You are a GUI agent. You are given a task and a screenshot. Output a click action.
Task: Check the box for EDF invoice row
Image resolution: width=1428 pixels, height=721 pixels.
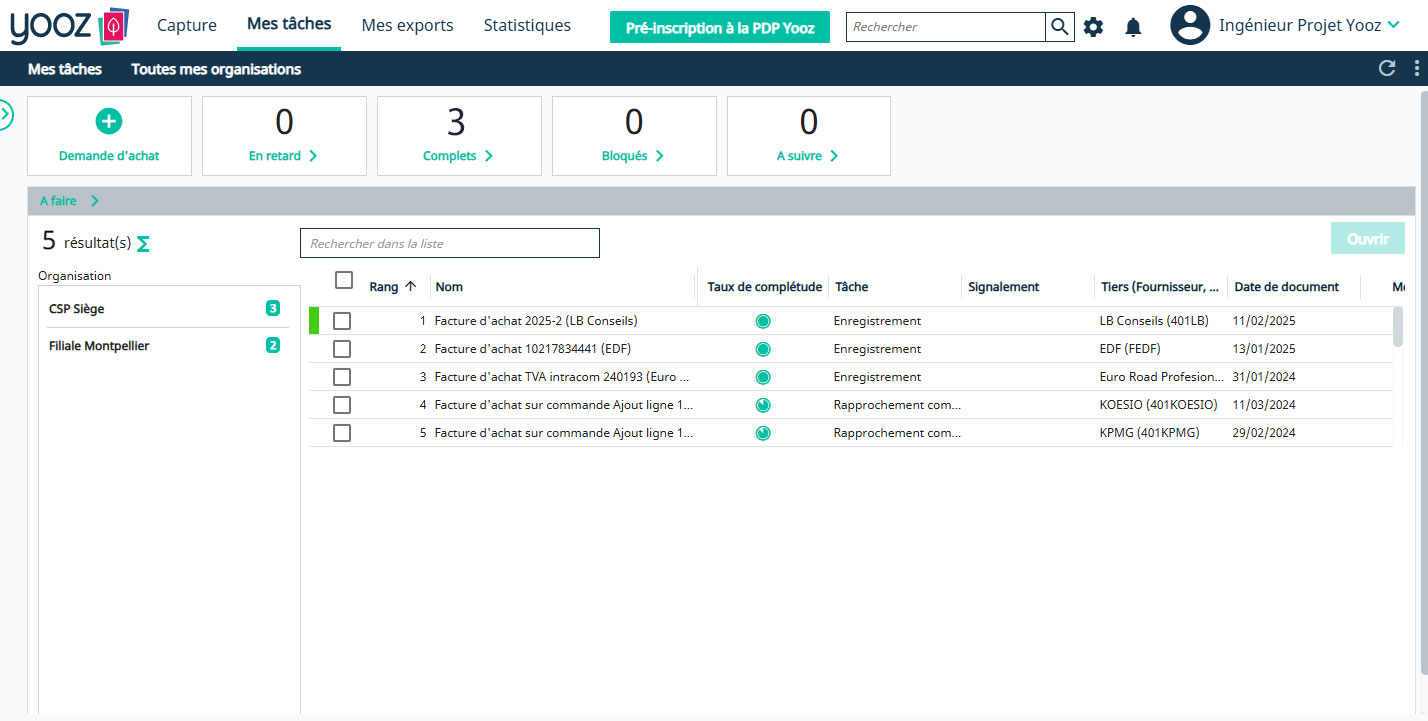coord(342,349)
